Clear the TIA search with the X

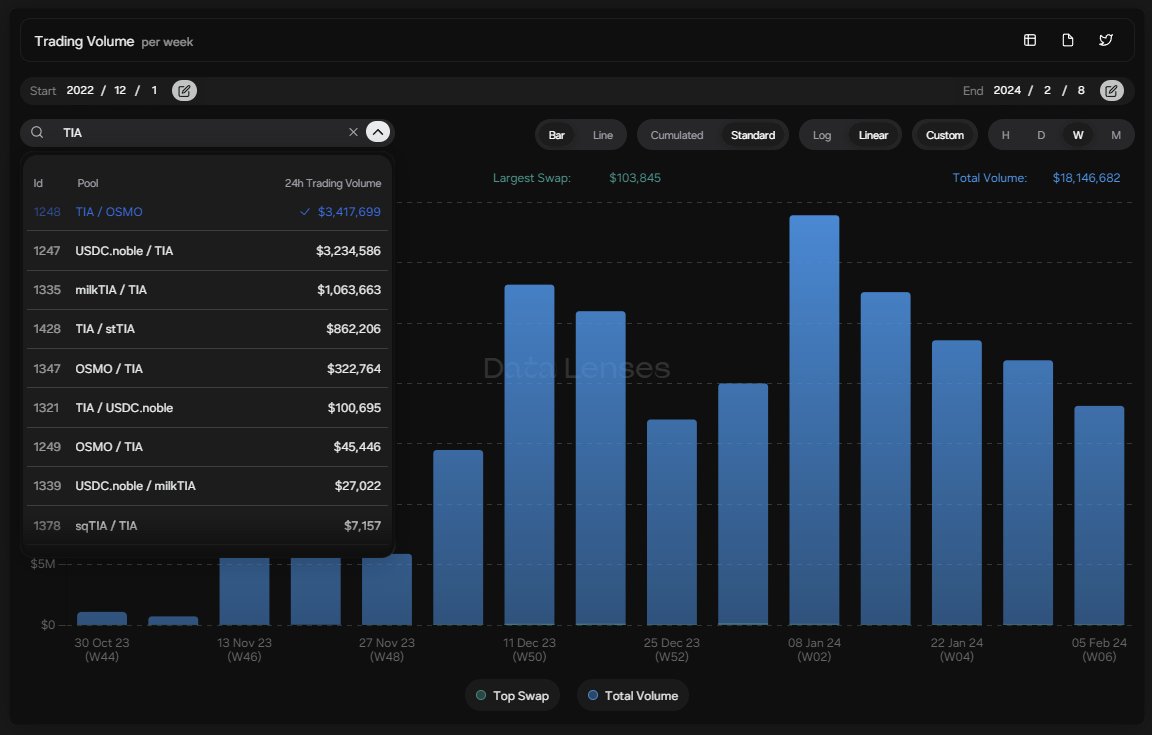point(353,132)
